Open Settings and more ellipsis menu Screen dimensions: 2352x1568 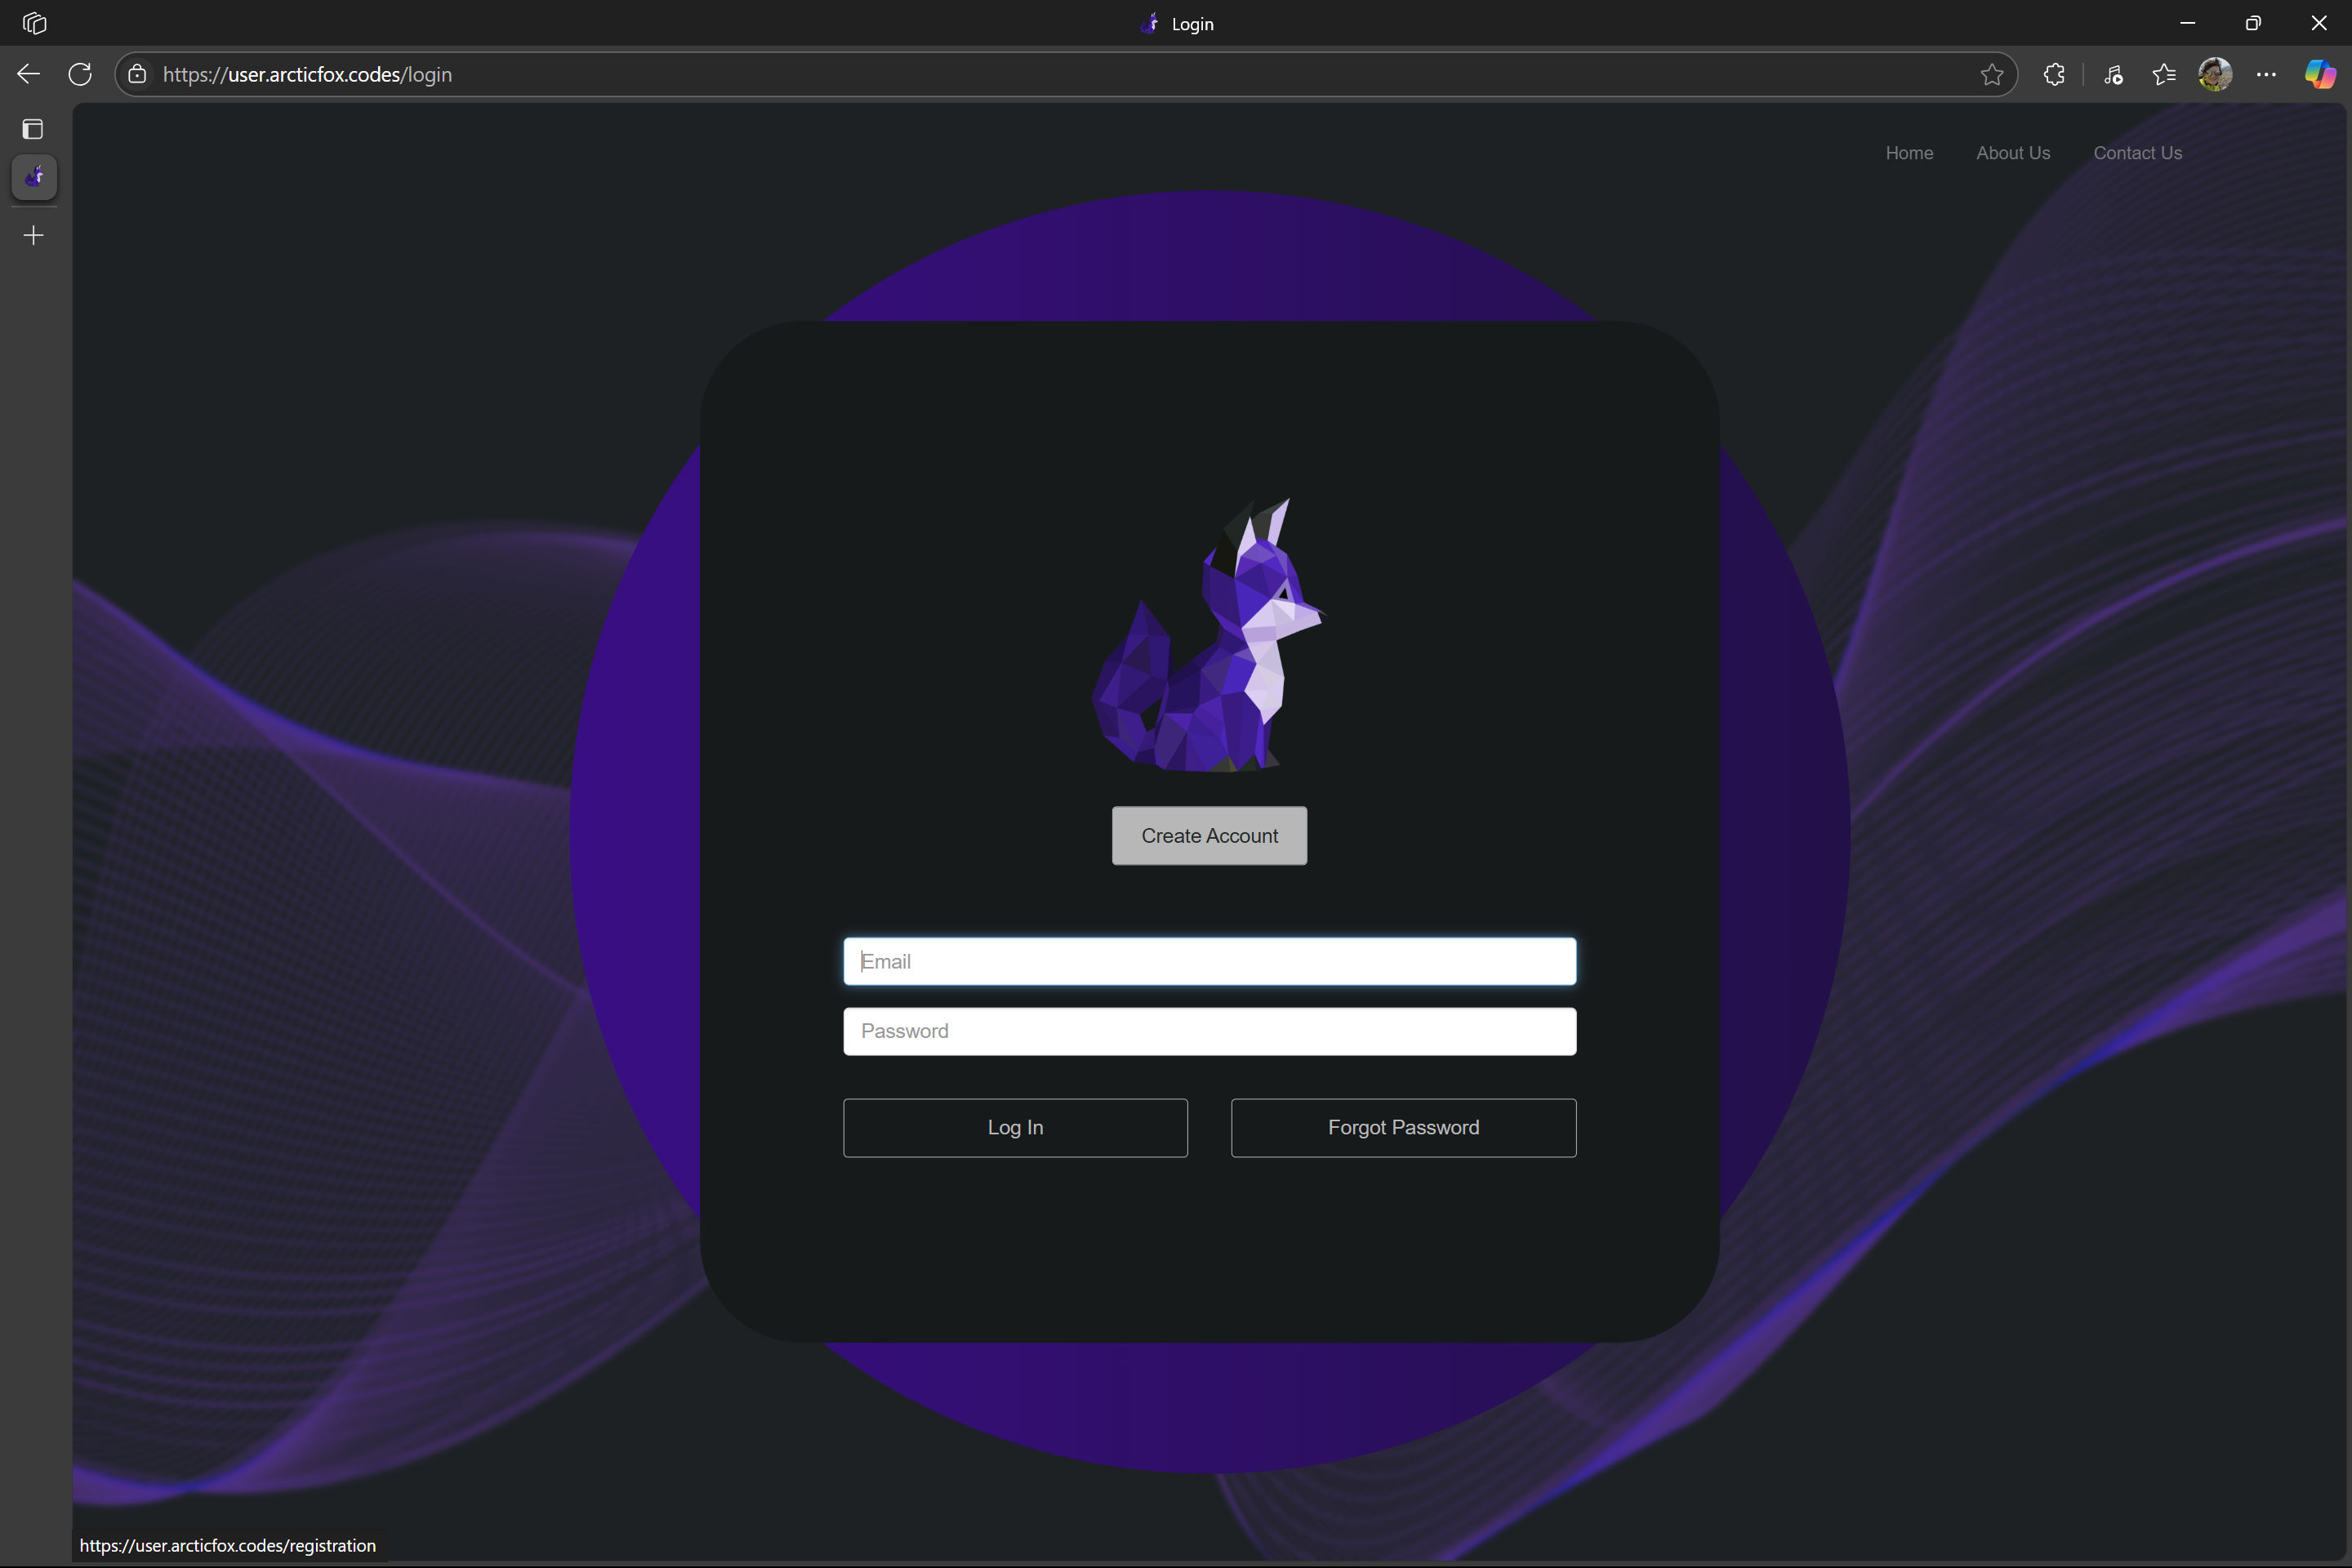[2266, 74]
